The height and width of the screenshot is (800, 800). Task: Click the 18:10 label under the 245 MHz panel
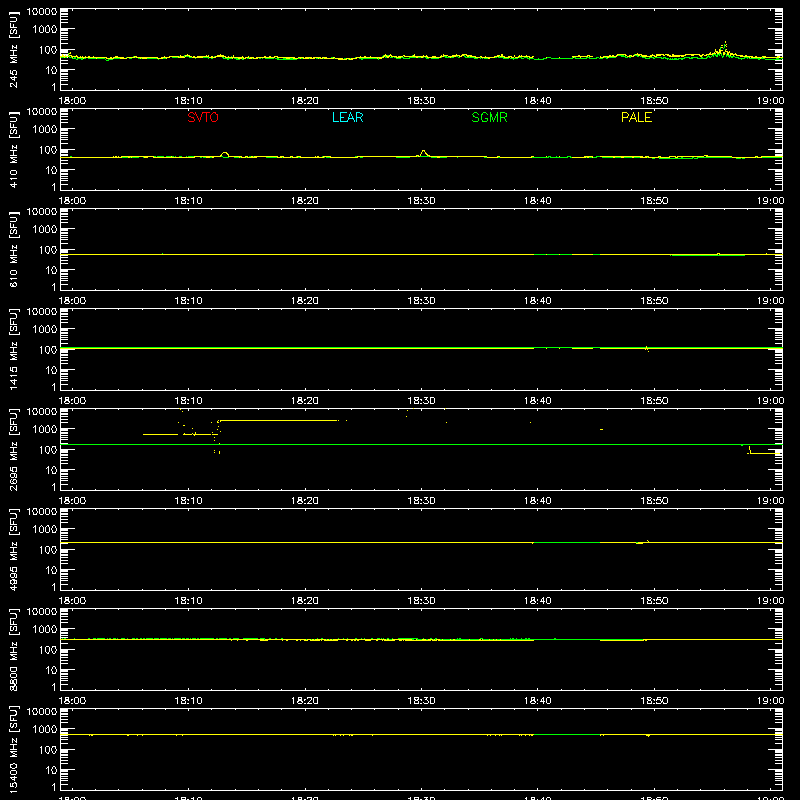click(x=188, y=101)
